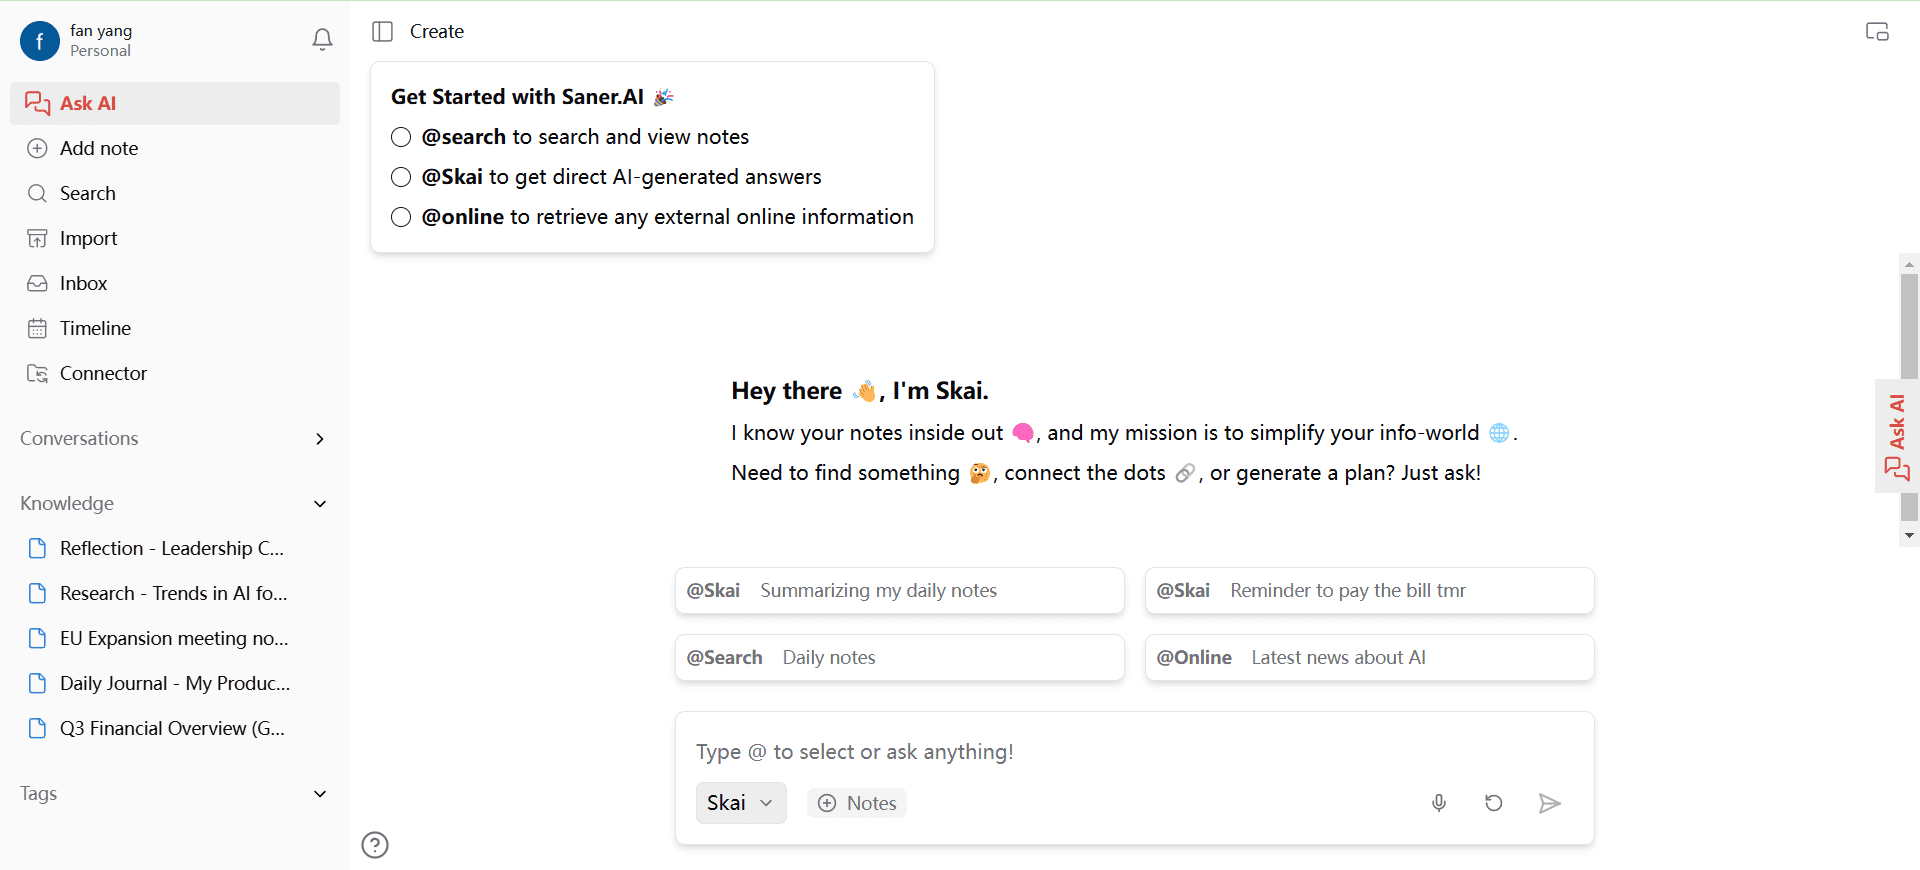
Task: Expand the Conversations section
Action: click(320, 439)
